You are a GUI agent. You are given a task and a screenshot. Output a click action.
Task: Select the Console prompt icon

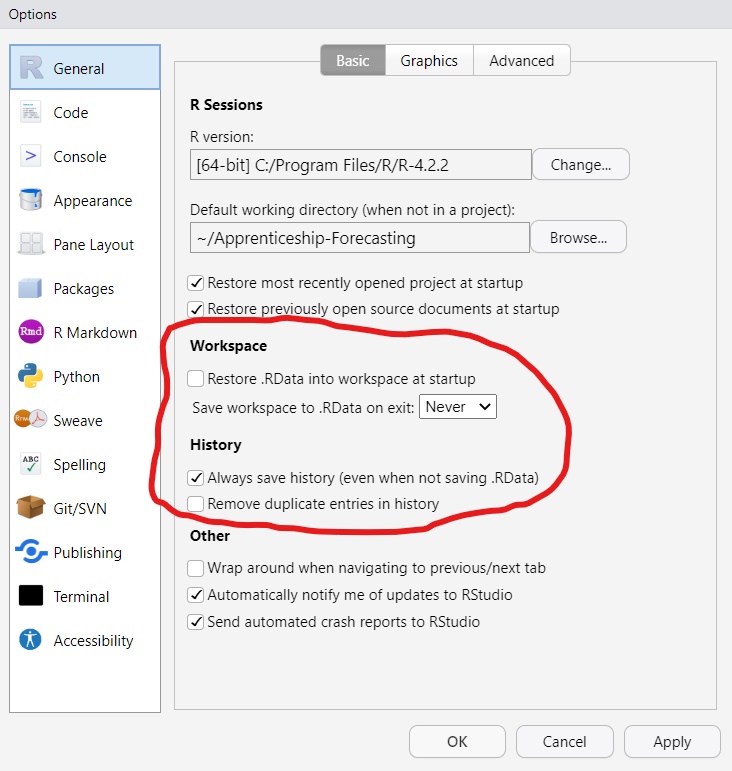click(x=31, y=157)
